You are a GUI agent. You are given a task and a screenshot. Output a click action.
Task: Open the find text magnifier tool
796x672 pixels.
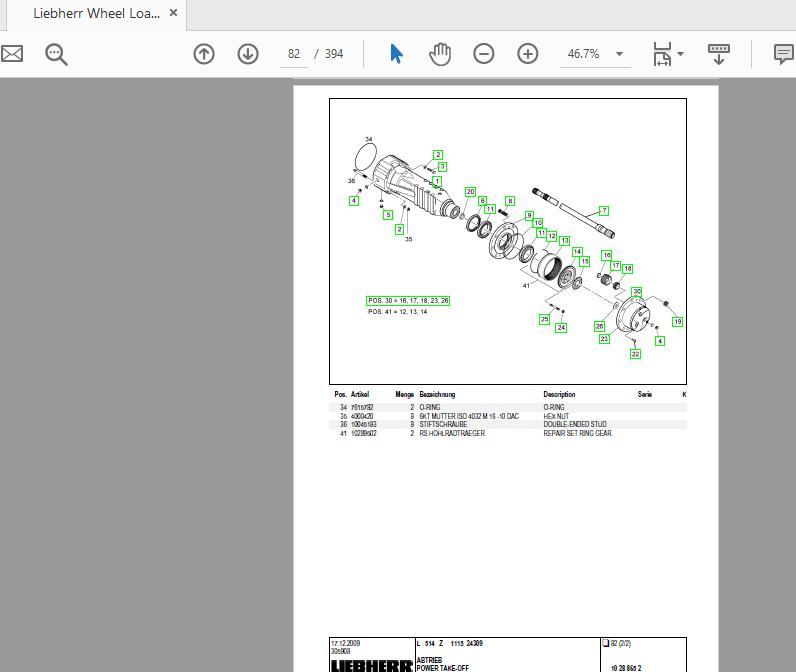(56, 54)
